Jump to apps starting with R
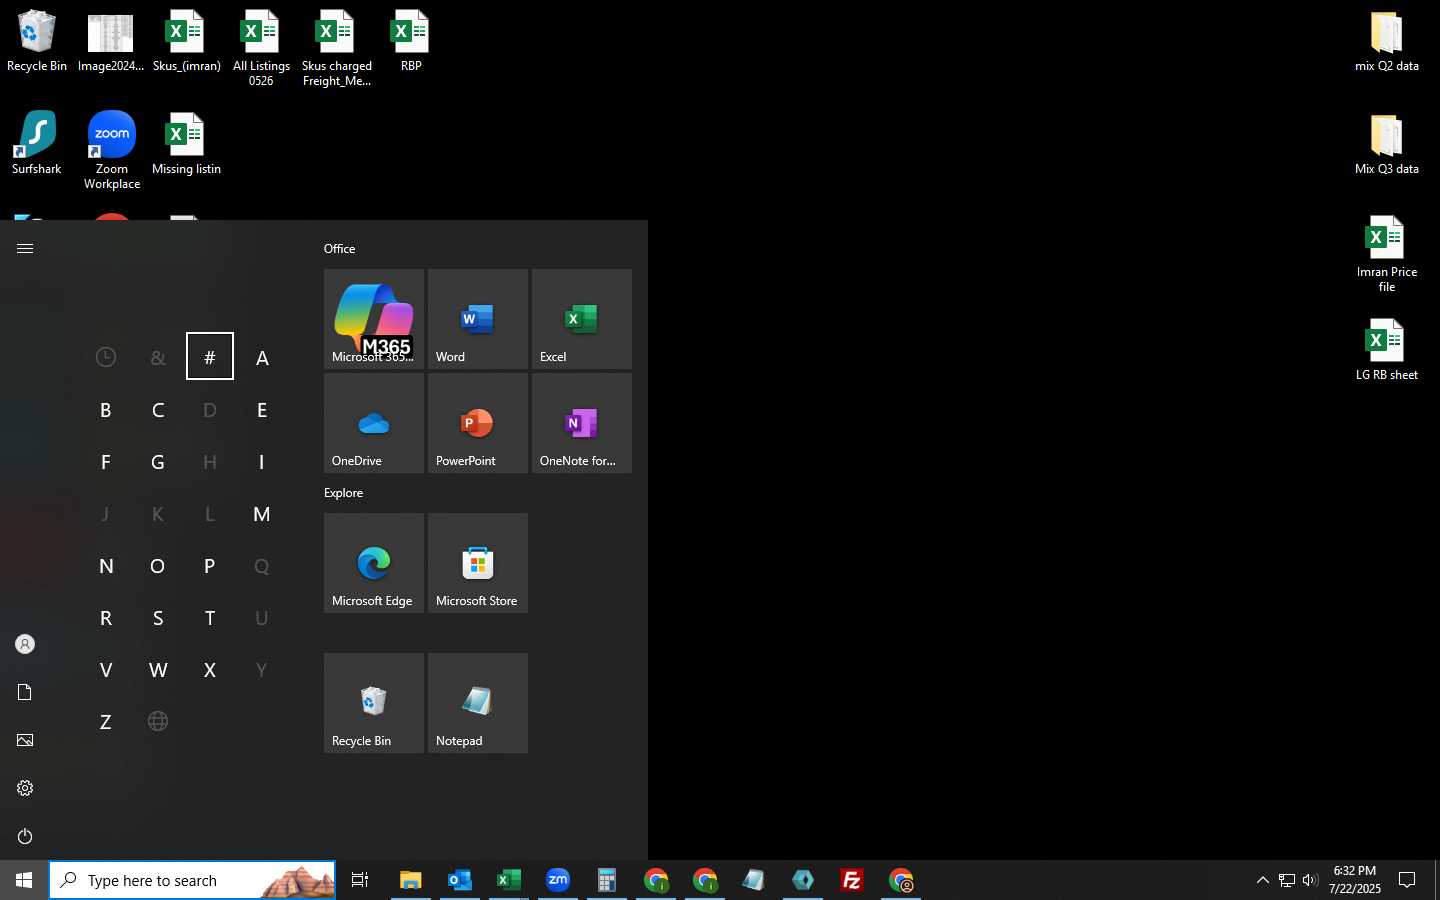The width and height of the screenshot is (1440, 900). point(106,617)
